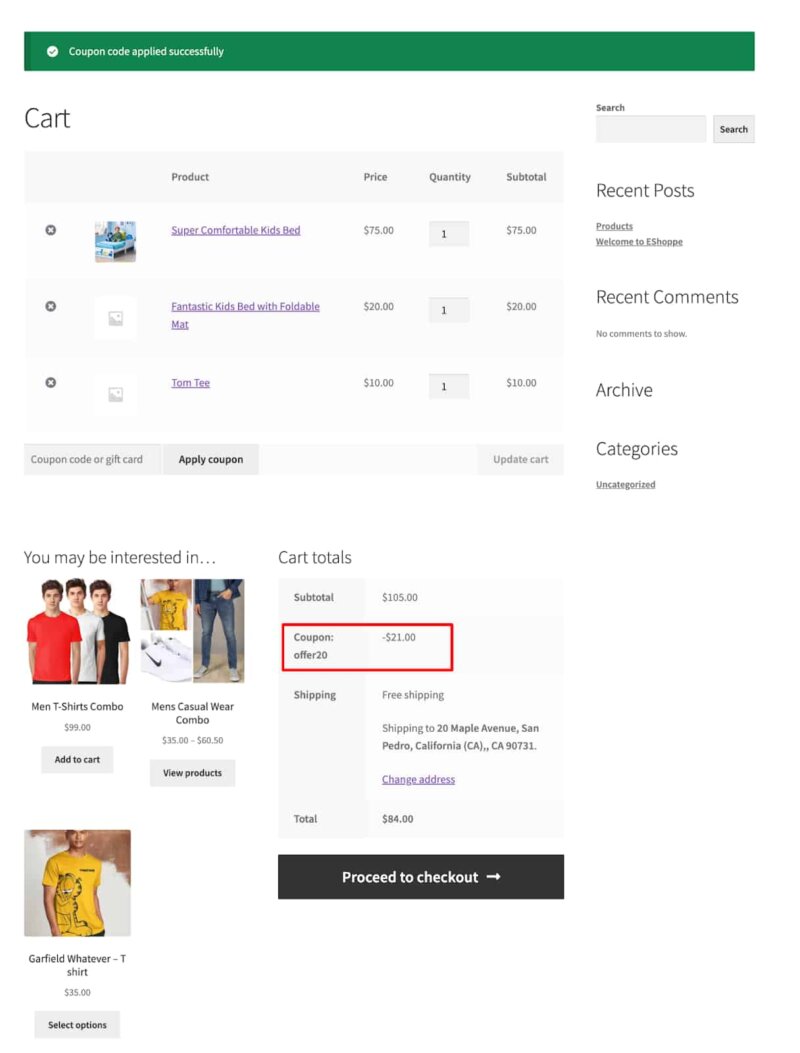
Task: Select options for Garfield Whatever T shirt
Action: pos(77,1024)
